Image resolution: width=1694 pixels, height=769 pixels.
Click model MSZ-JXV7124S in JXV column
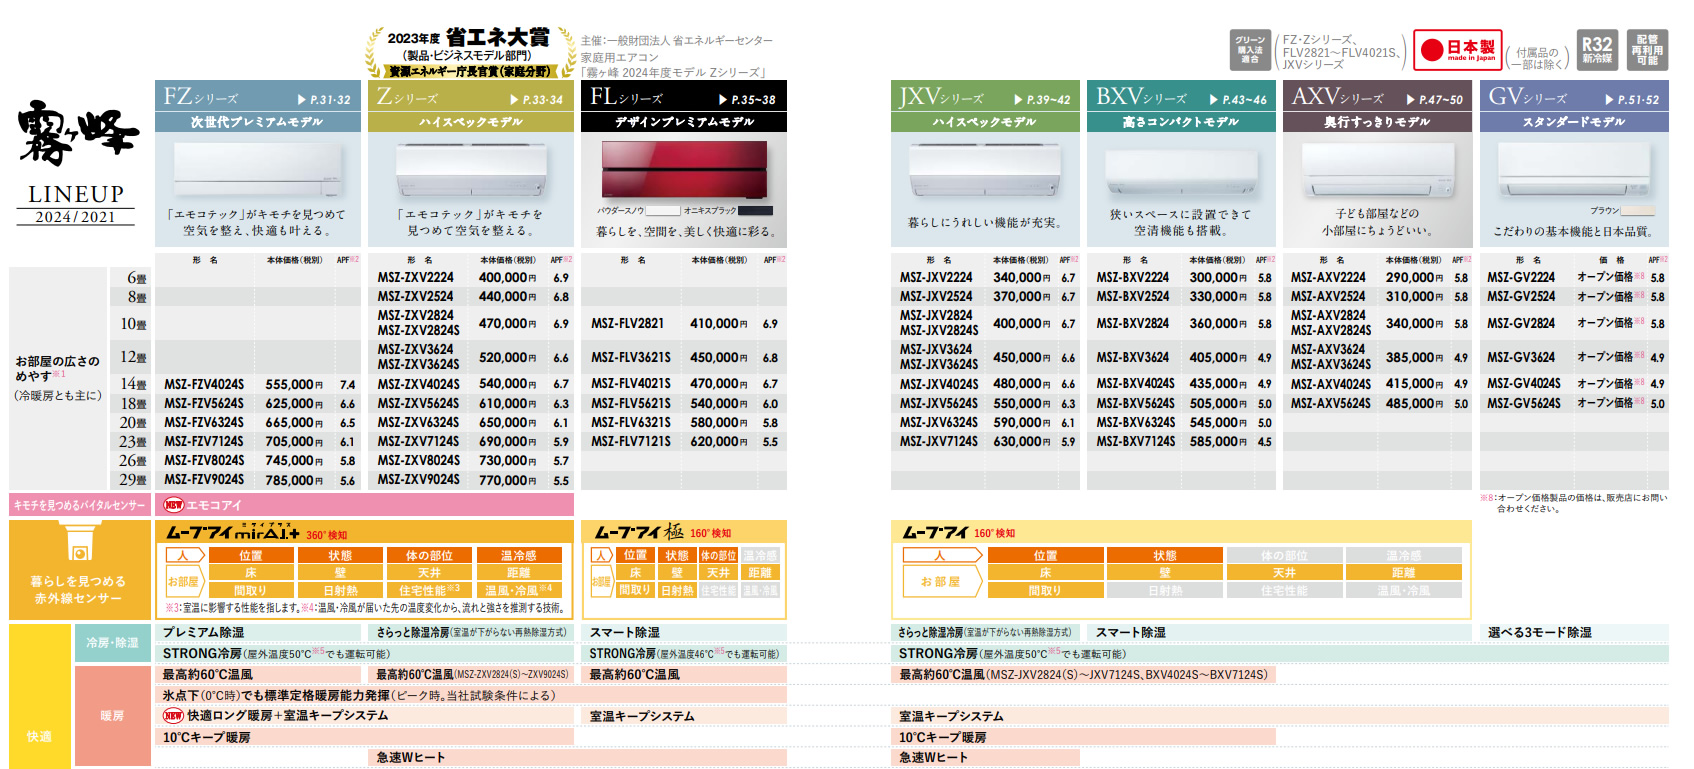[938, 441]
